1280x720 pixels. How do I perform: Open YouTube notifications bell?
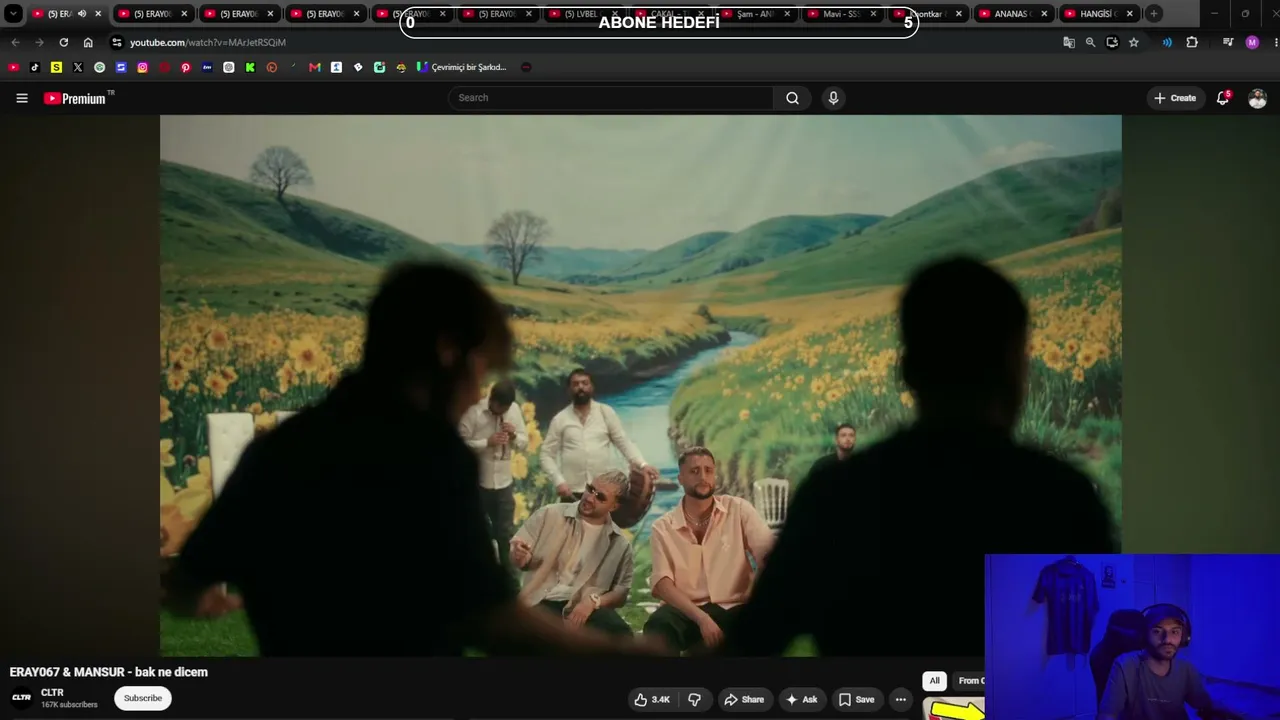coord(1222,98)
